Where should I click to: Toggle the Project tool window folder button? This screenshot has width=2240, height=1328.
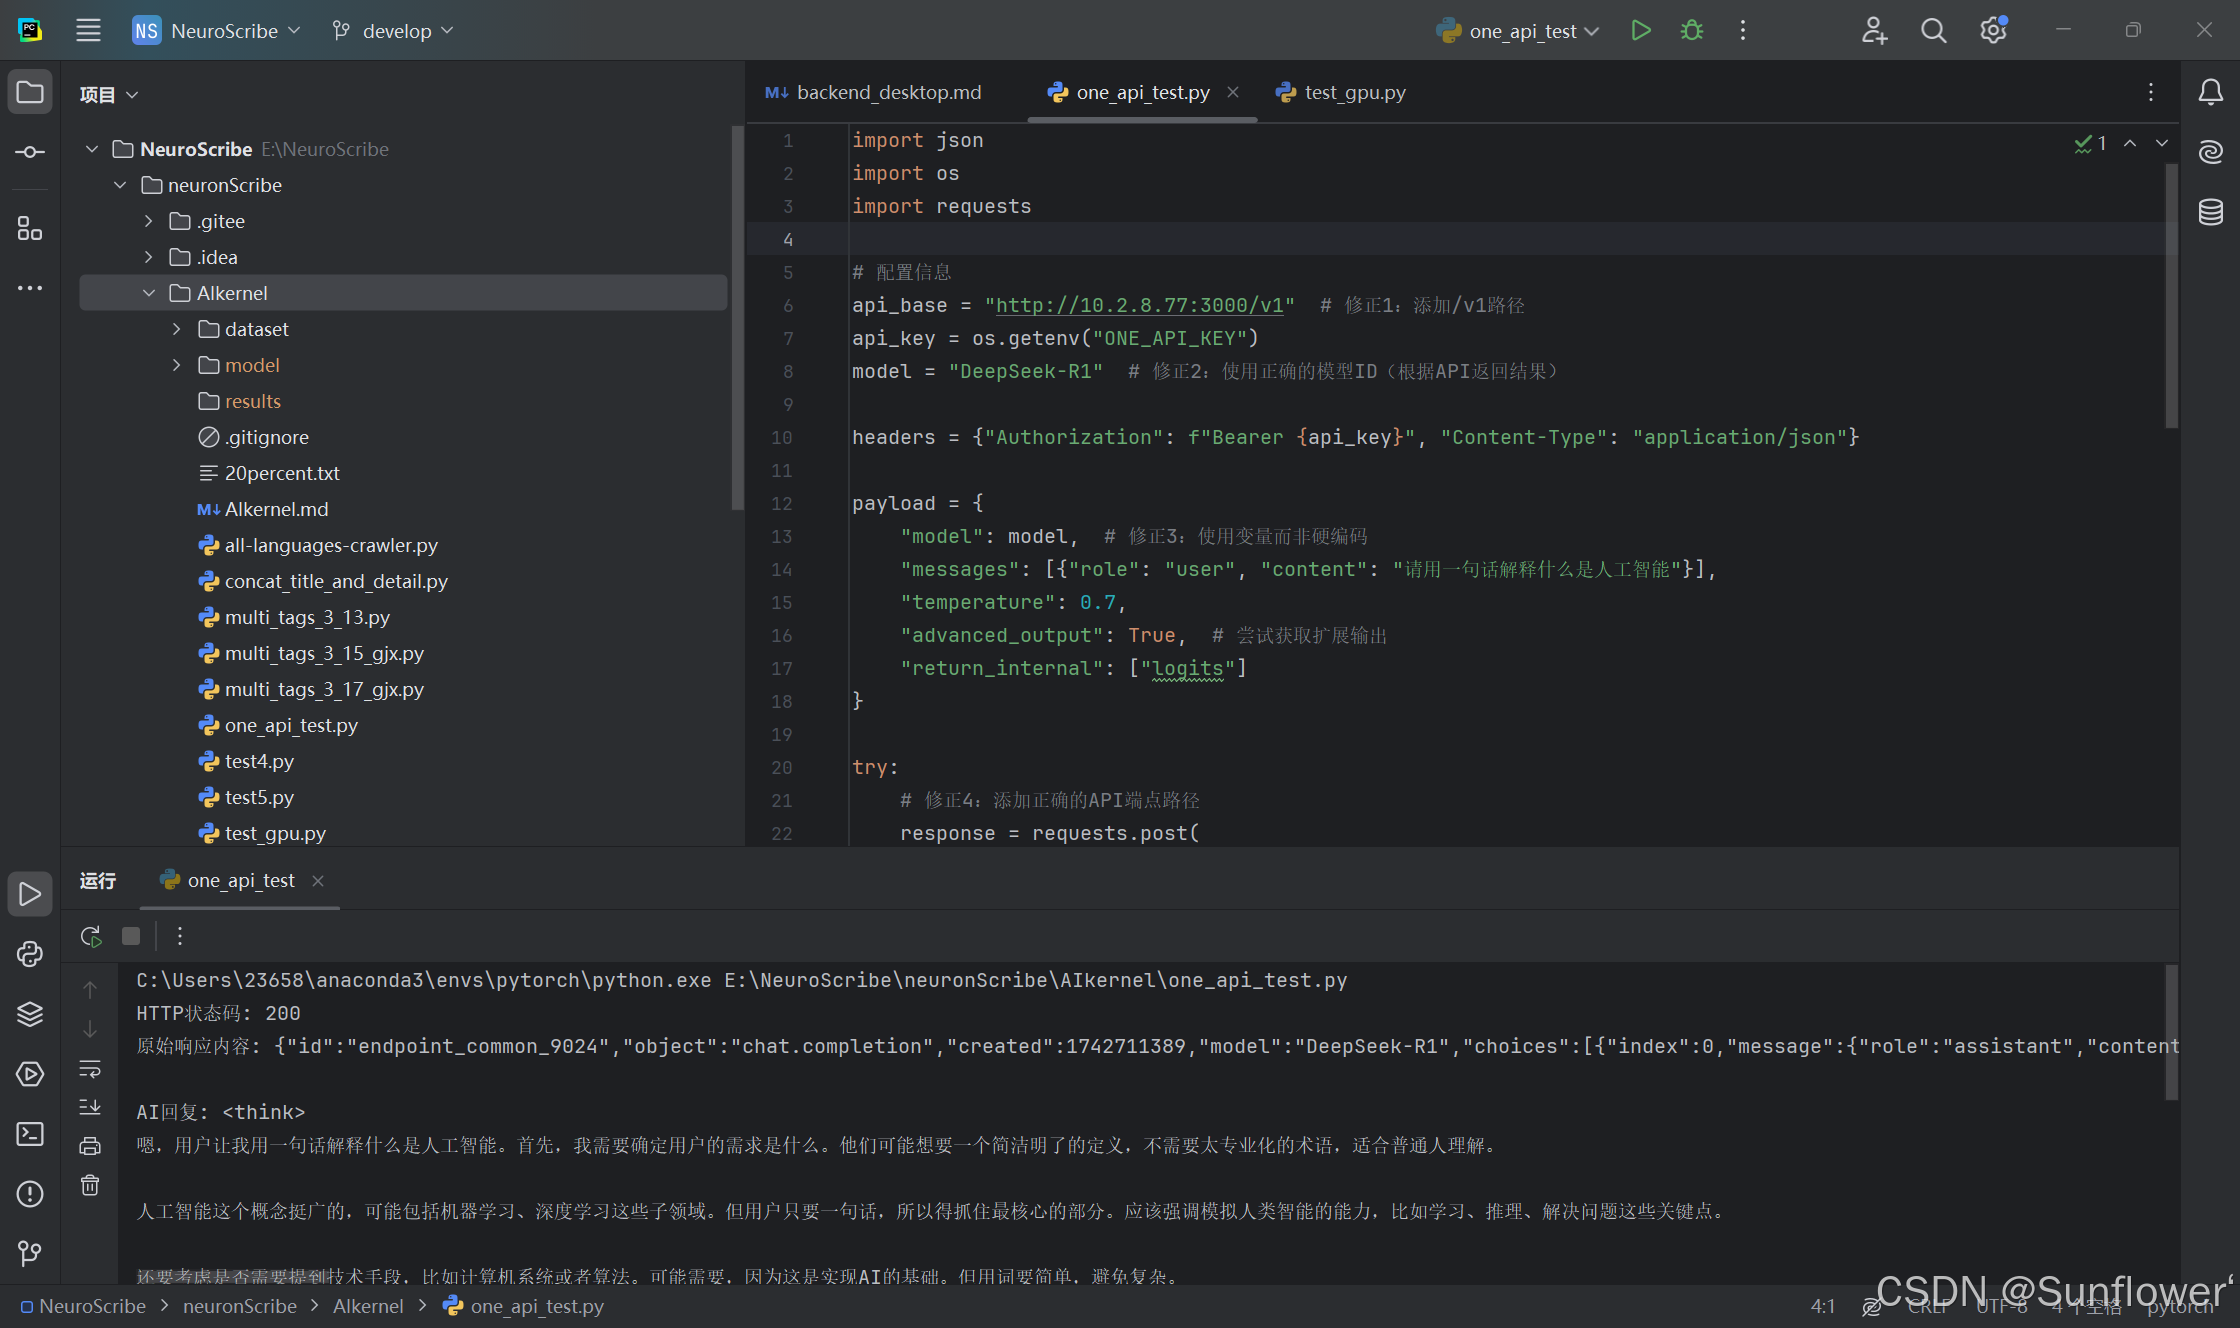click(x=30, y=93)
